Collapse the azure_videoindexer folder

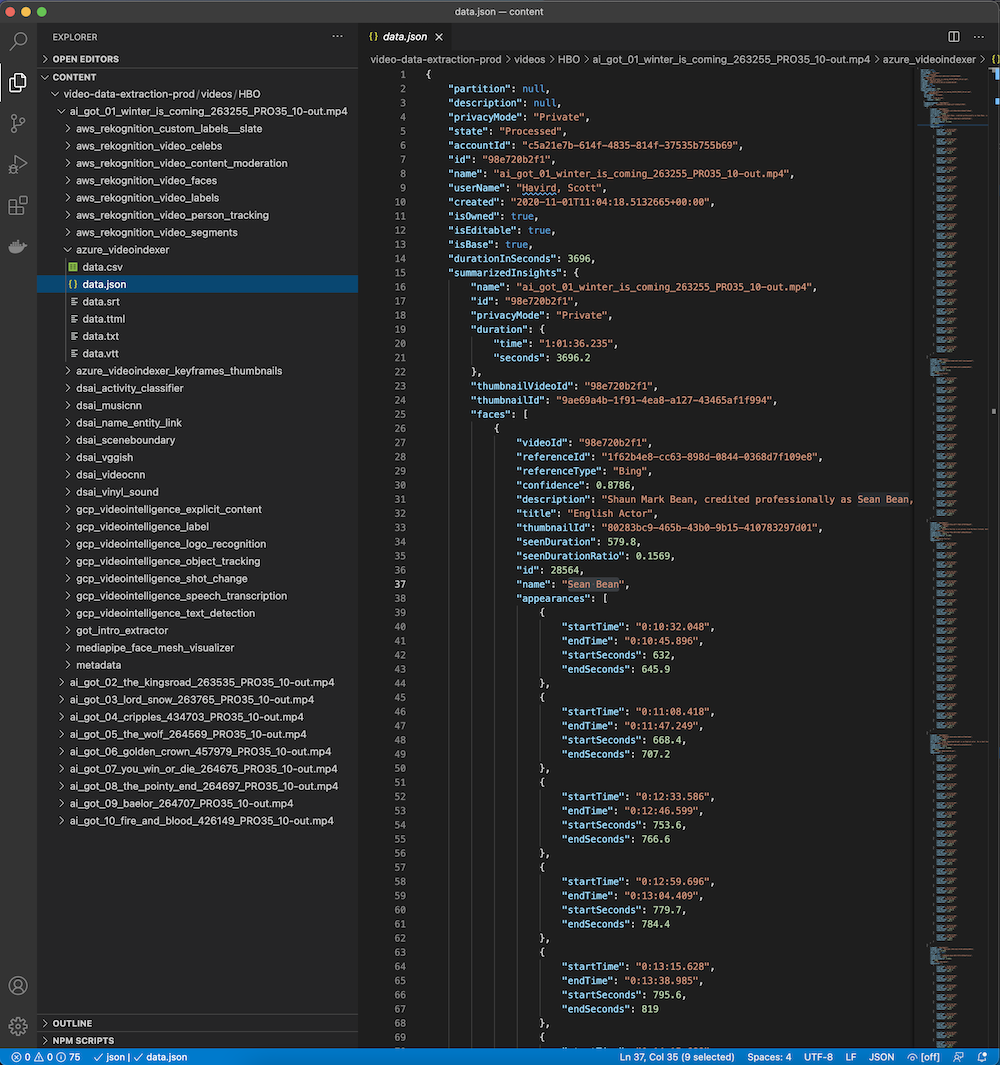pyautogui.click(x=122, y=249)
